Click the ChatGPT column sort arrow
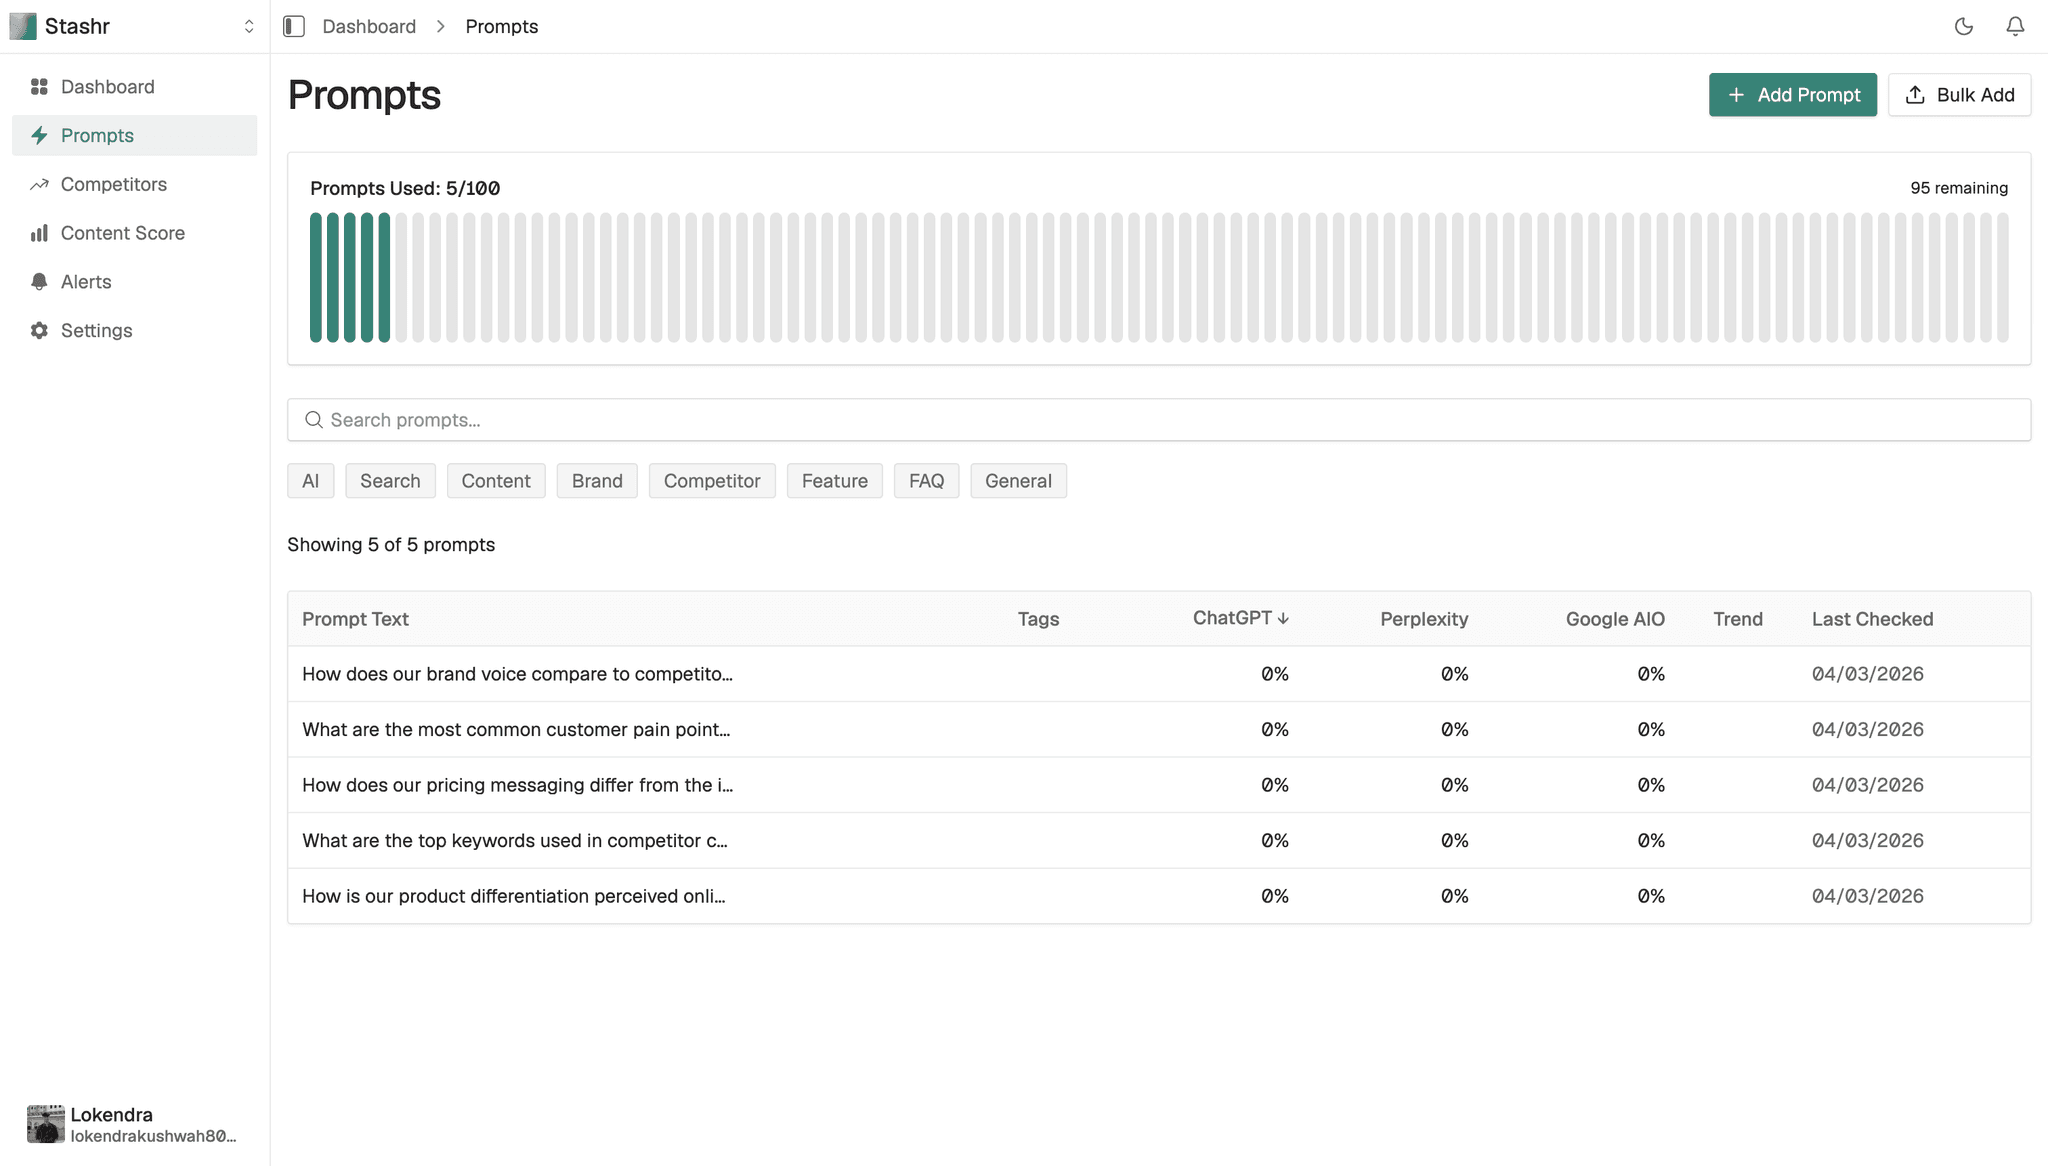Image resolution: width=2048 pixels, height=1166 pixels. (x=1284, y=618)
